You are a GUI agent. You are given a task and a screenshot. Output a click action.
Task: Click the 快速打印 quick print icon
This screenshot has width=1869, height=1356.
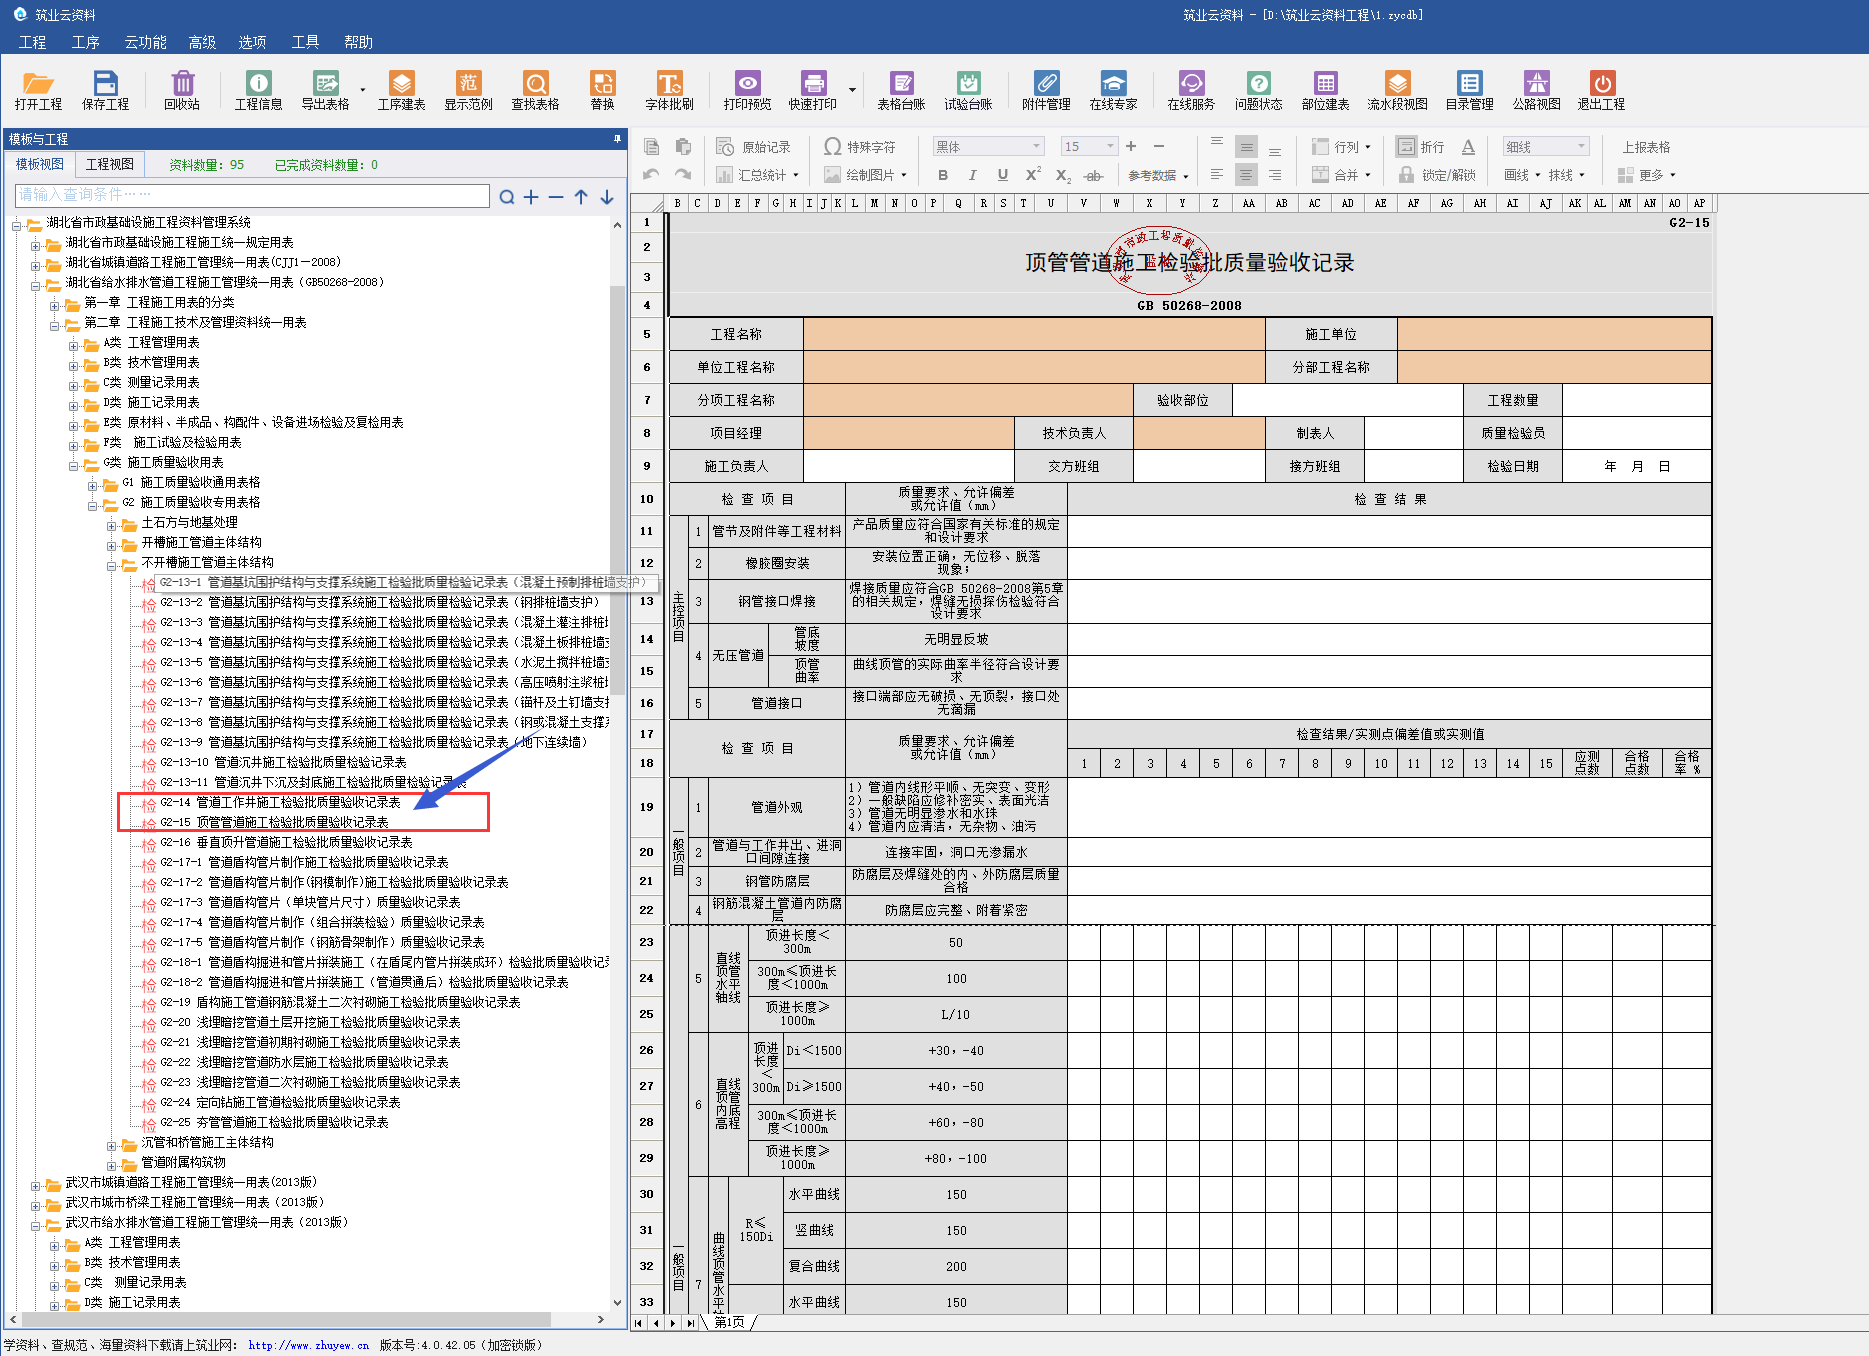tap(813, 90)
